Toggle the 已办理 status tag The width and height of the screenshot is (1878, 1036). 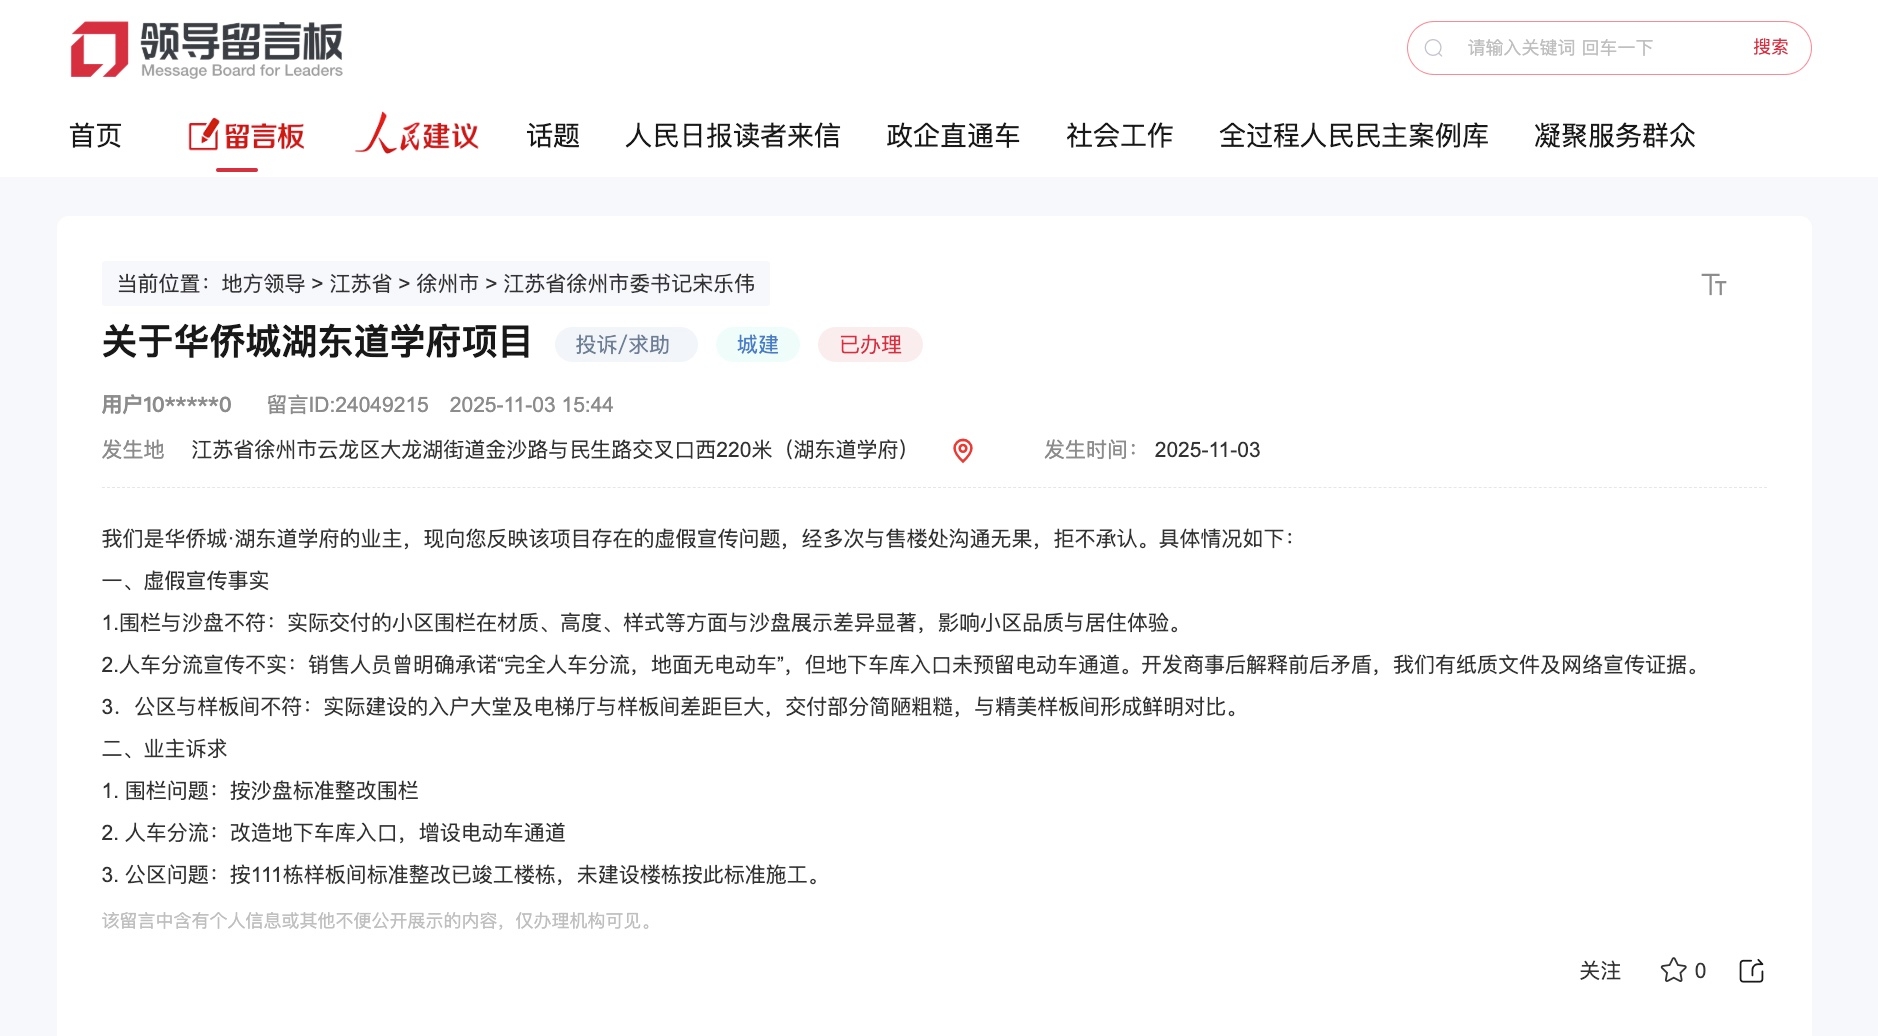point(870,345)
